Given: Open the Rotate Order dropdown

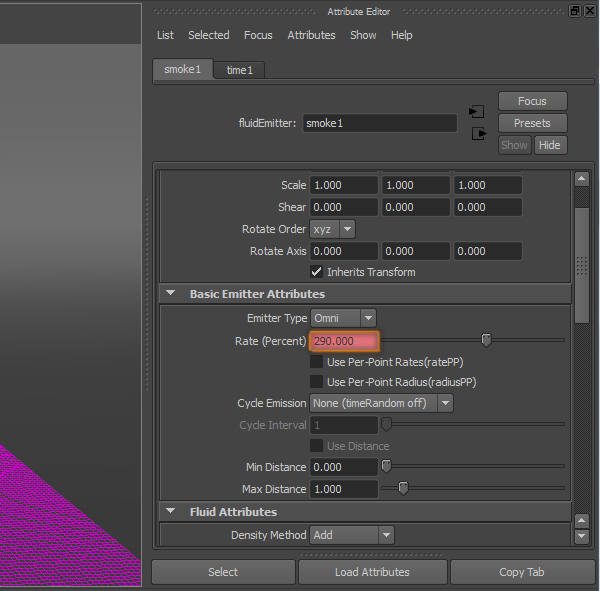Looking at the screenshot, I should 332,229.
